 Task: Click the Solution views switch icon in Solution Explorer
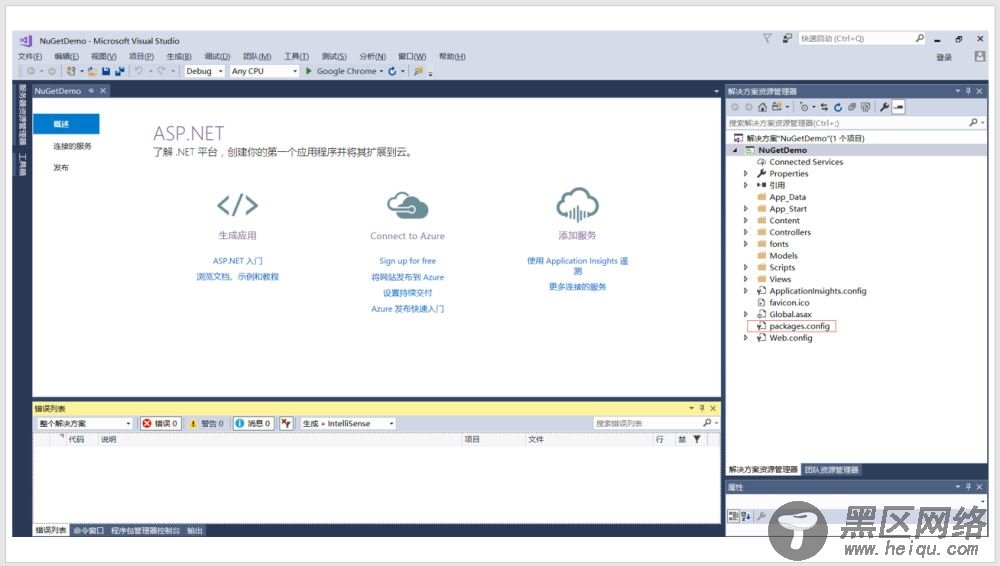click(x=777, y=107)
